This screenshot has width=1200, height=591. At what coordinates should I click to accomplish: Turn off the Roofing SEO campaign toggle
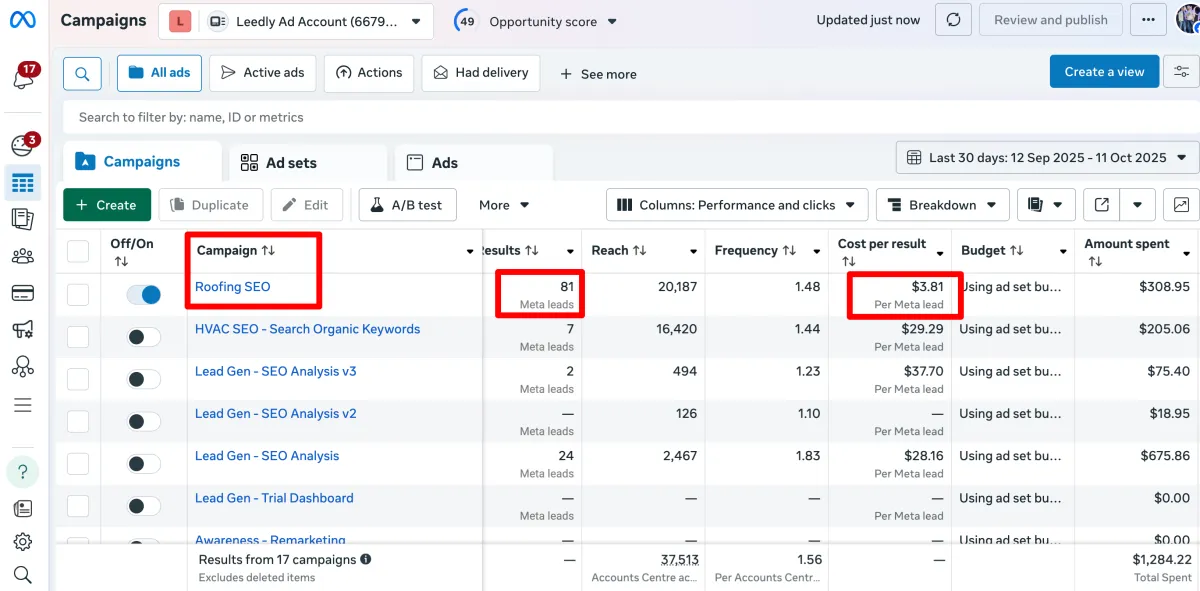pyautogui.click(x=144, y=295)
